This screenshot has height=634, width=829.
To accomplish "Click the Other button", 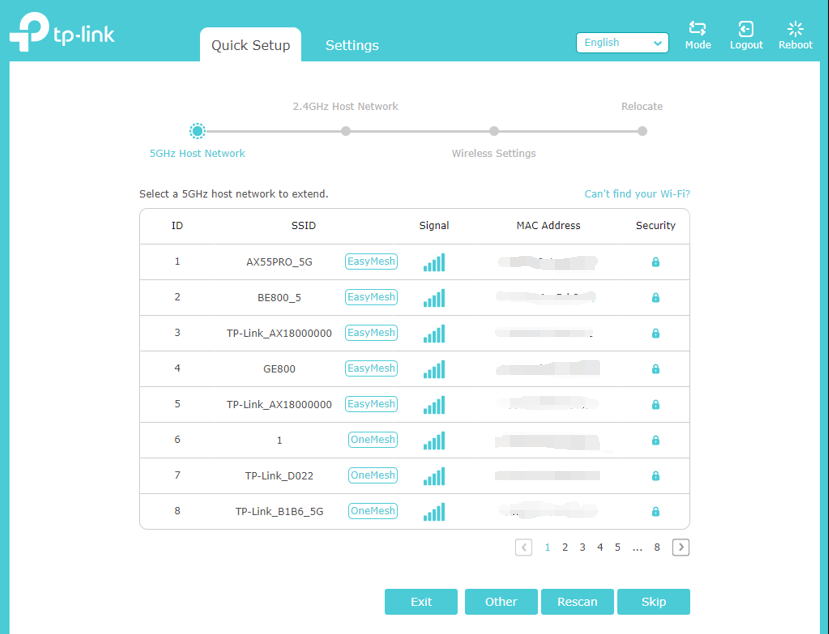I will click(x=501, y=602).
